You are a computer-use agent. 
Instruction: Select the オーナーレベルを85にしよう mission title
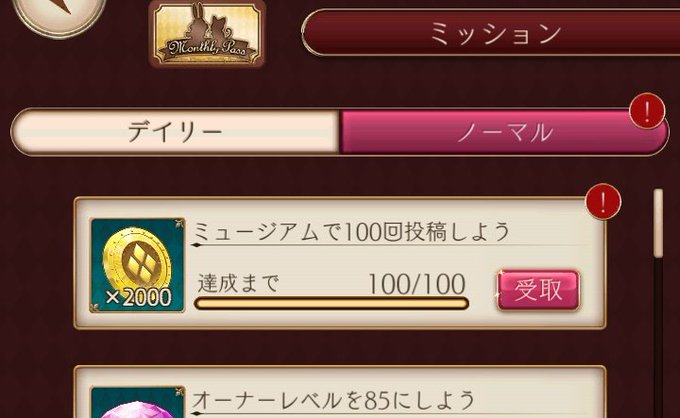pyautogui.click(x=333, y=400)
